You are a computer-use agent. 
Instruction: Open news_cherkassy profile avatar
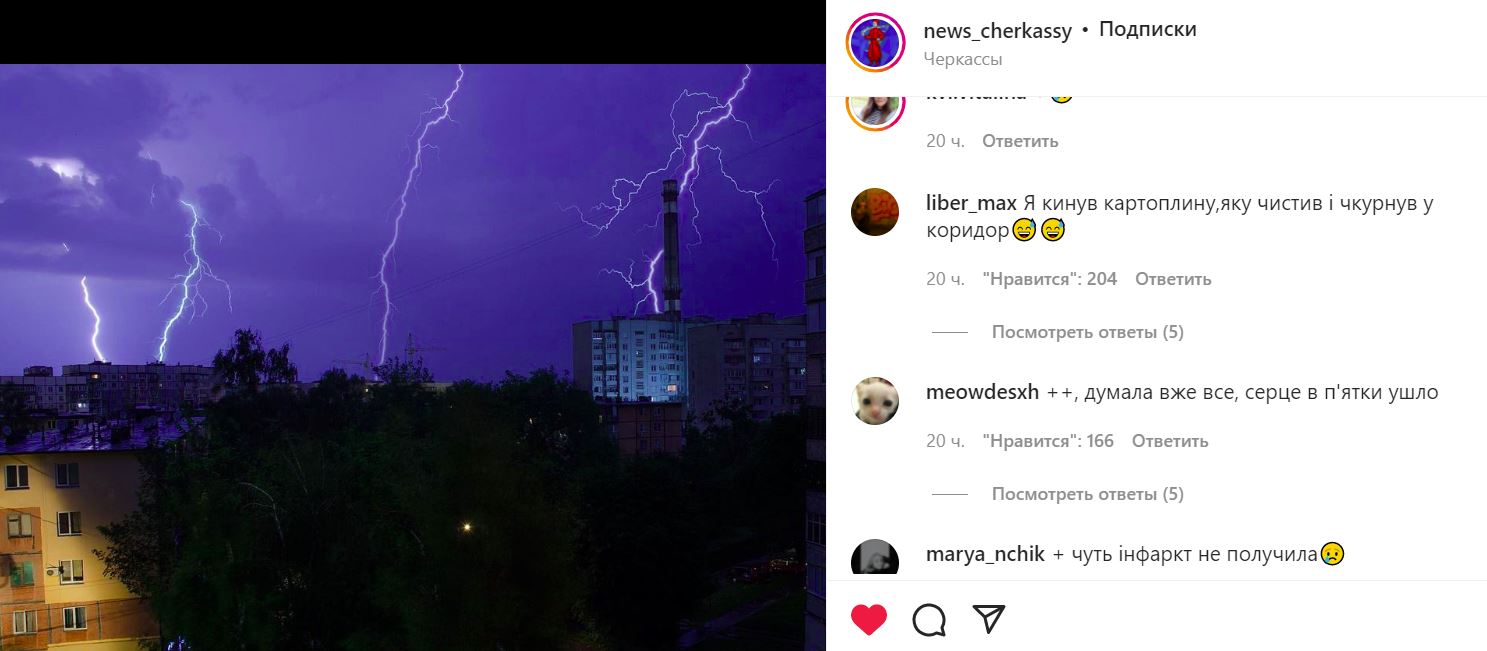click(x=875, y=43)
